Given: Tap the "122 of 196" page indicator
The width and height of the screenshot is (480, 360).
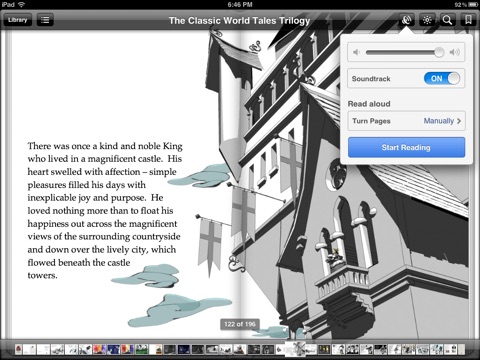Looking at the screenshot, I should [x=240, y=324].
